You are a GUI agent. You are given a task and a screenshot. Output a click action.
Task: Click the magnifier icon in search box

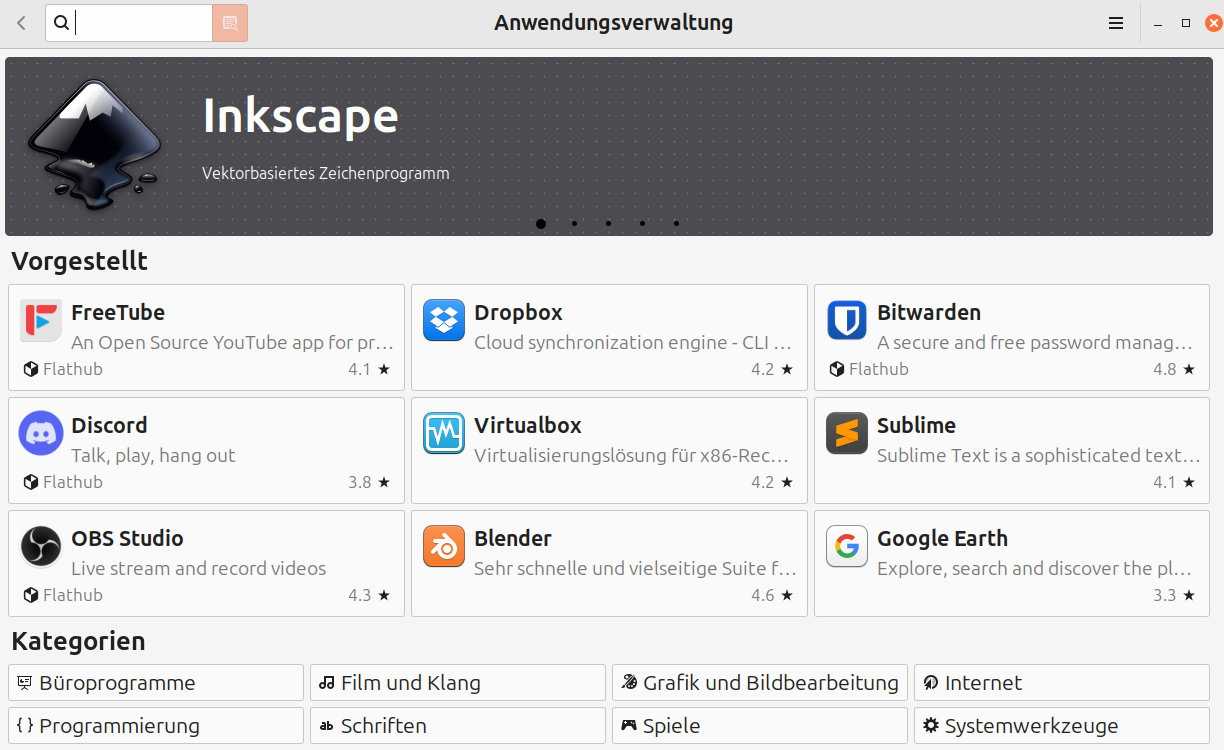(61, 23)
